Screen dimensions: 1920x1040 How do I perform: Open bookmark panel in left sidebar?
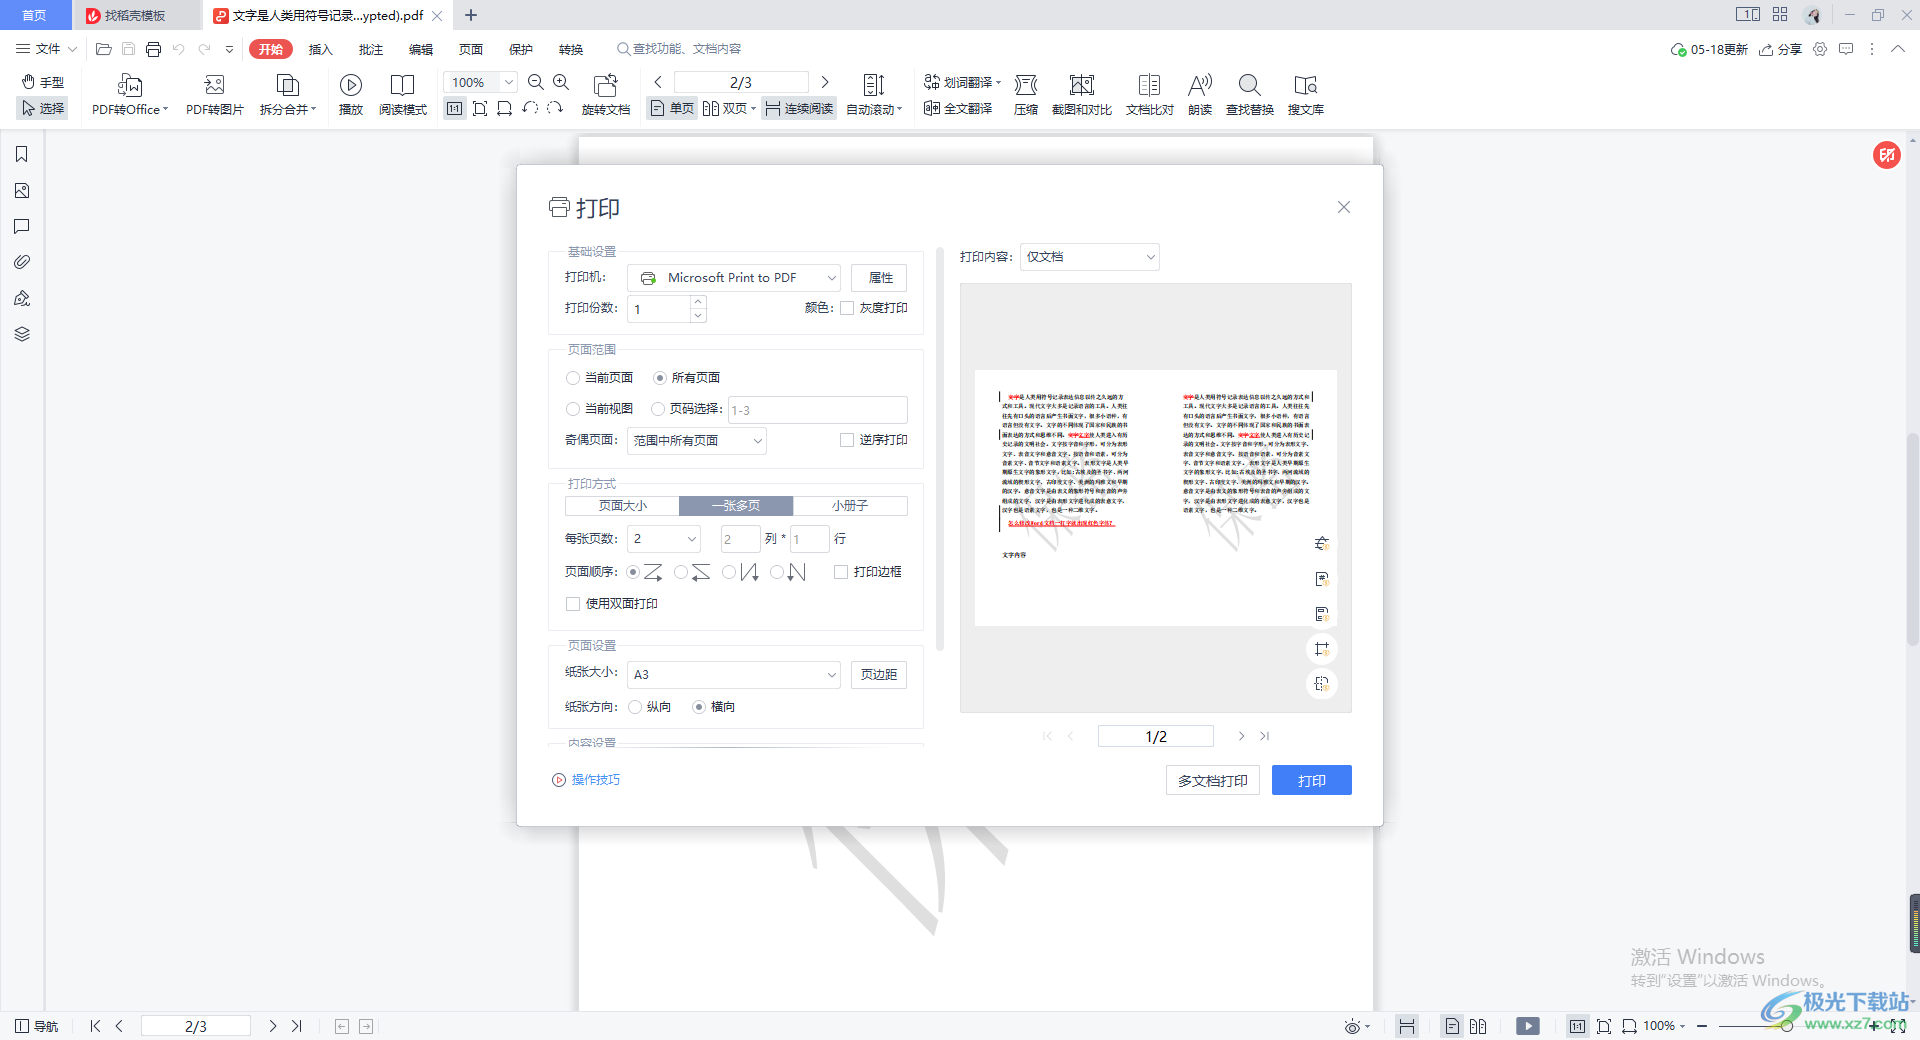pos(22,154)
